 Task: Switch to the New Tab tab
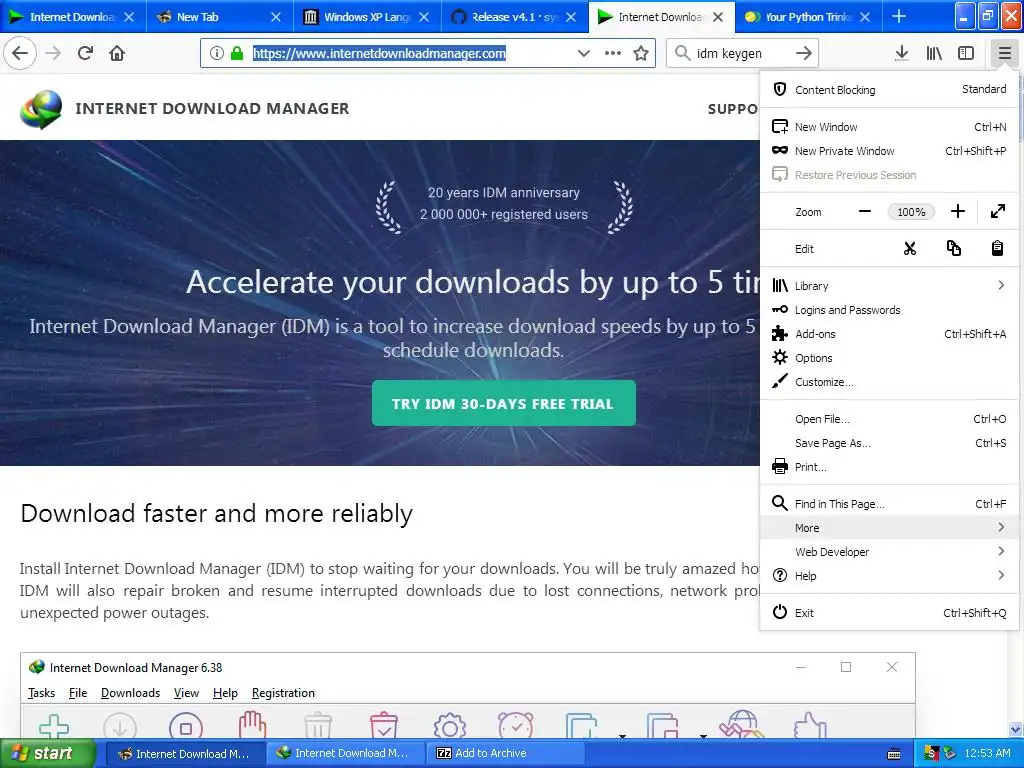click(x=220, y=17)
